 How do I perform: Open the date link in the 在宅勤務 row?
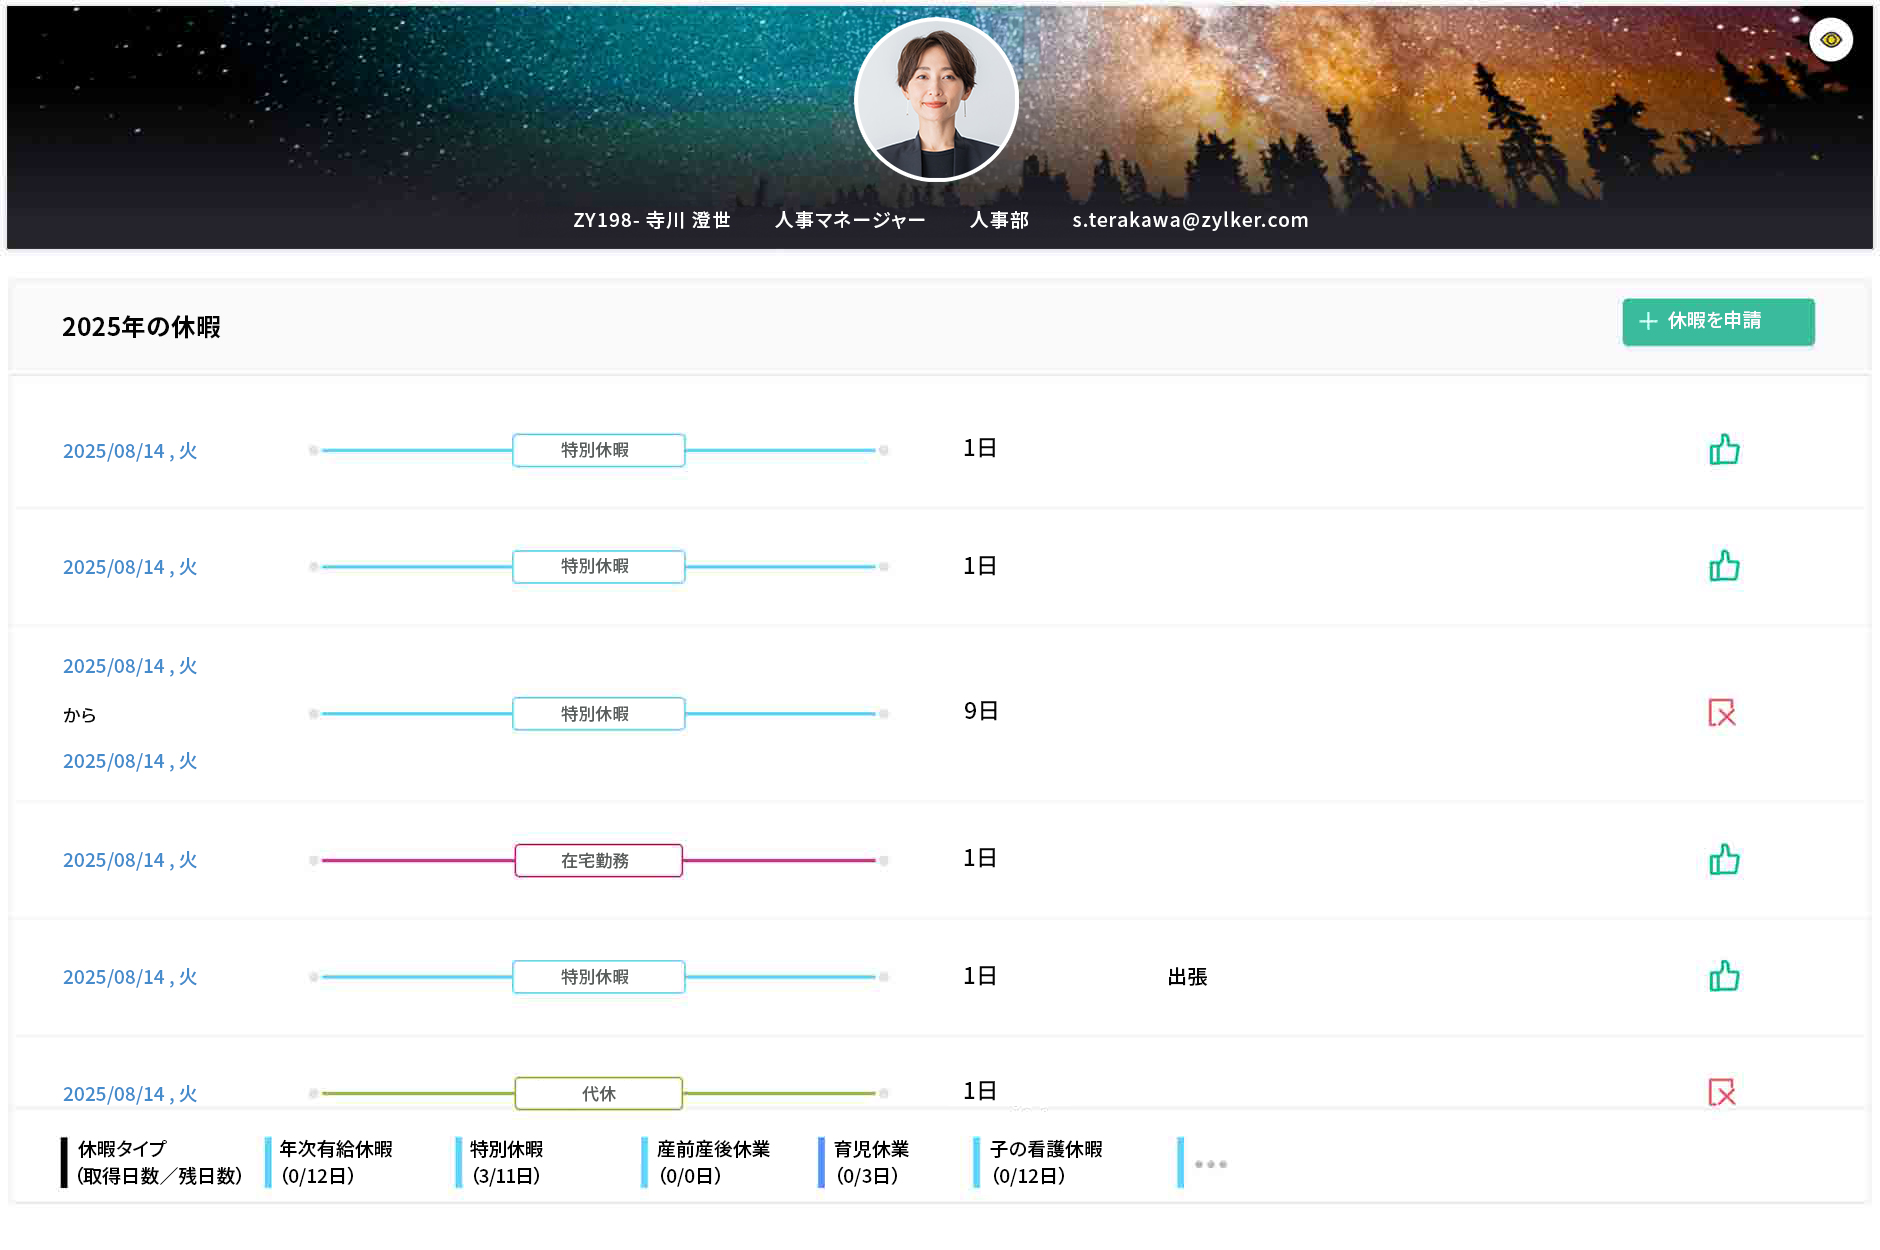pyautogui.click(x=130, y=861)
